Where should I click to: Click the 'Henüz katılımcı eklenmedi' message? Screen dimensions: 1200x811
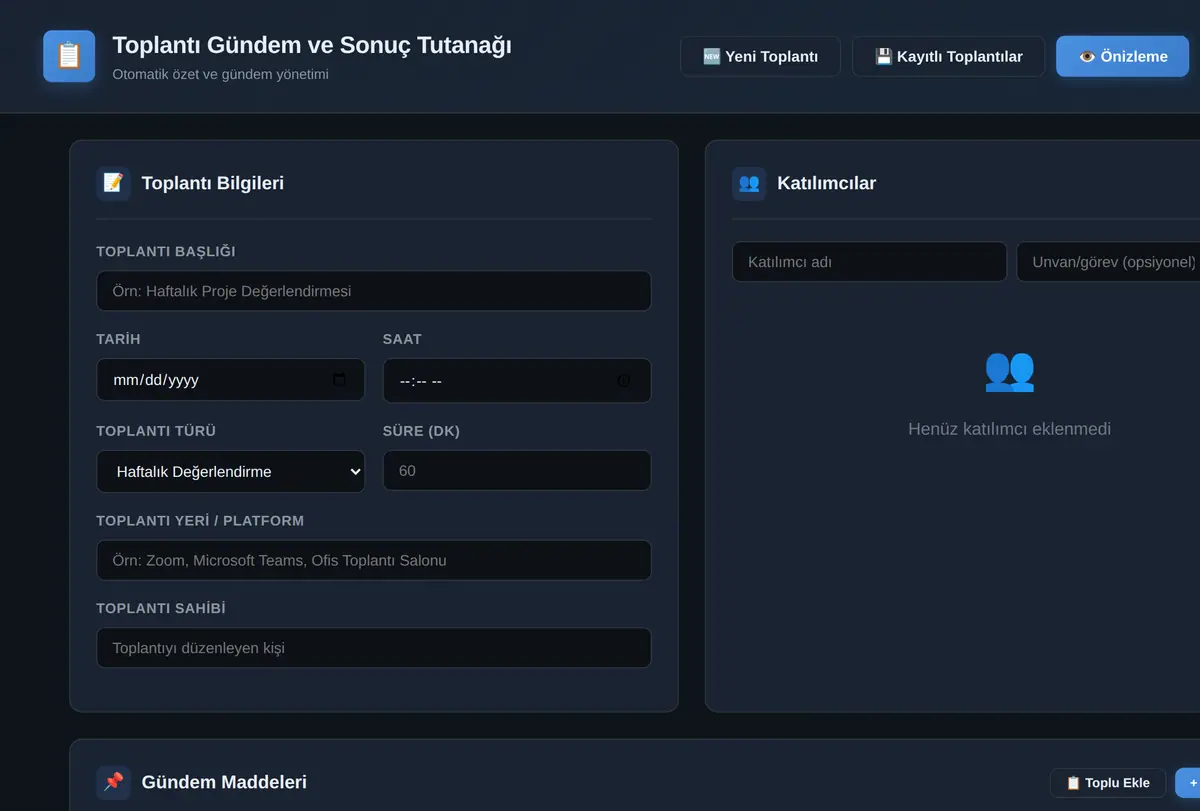1009,429
